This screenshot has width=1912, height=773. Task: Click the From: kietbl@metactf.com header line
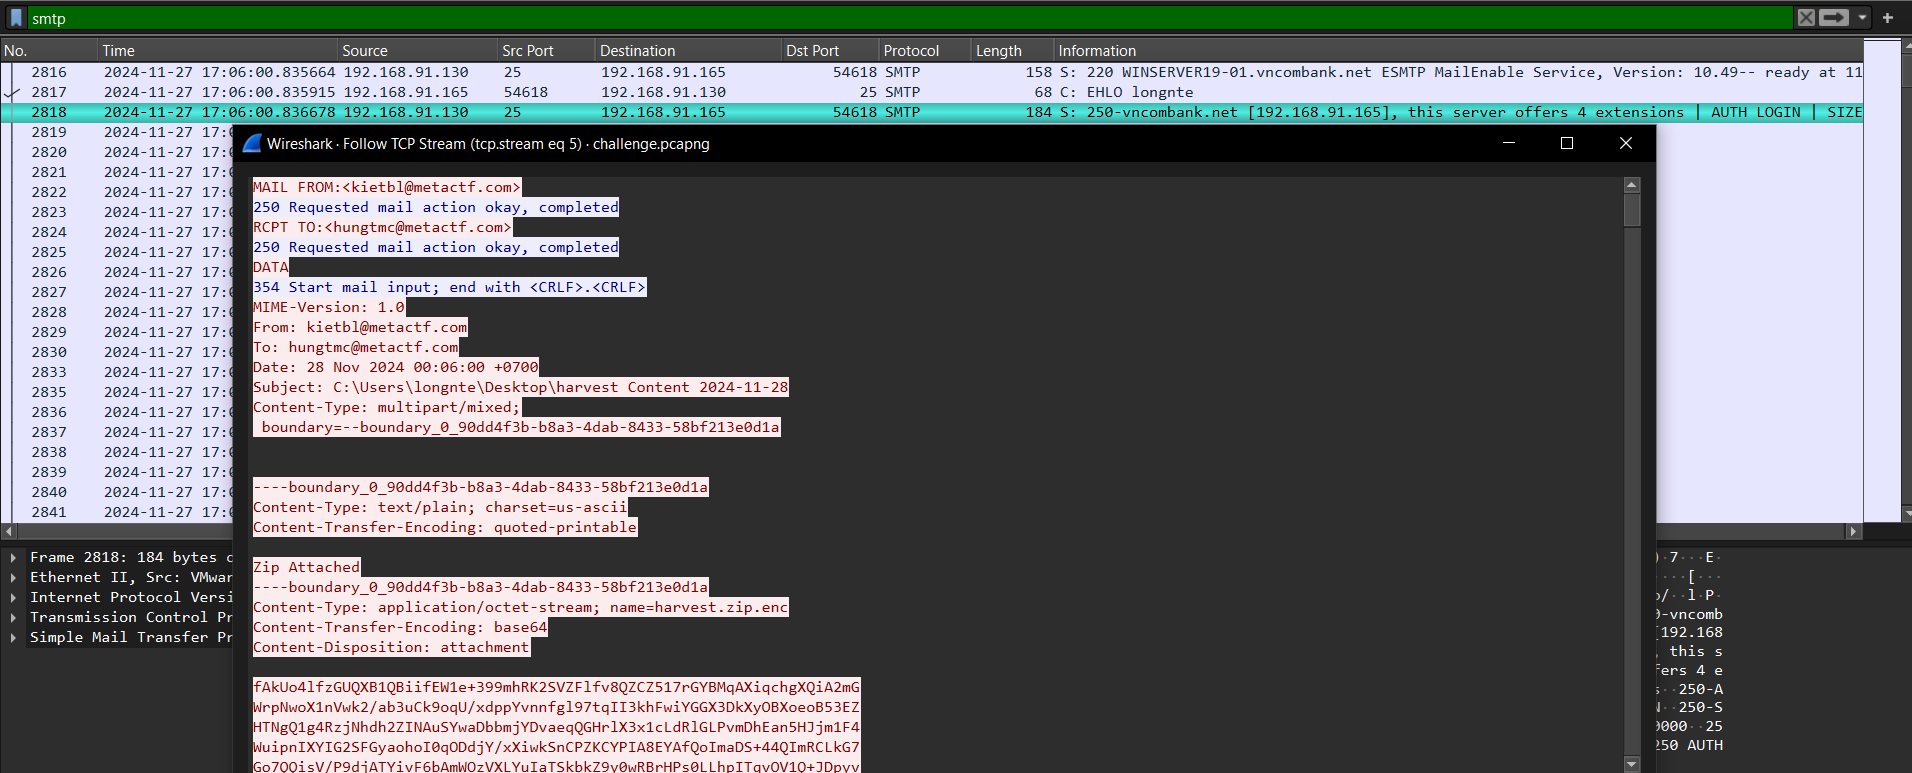360,327
